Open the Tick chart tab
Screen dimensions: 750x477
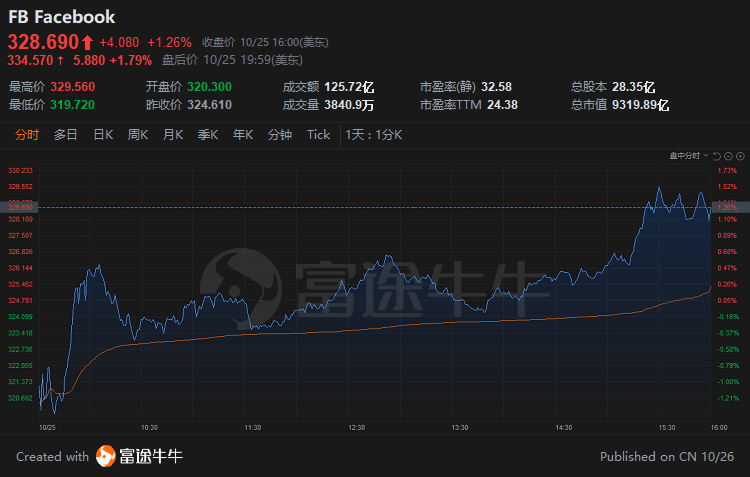pos(318,135)
